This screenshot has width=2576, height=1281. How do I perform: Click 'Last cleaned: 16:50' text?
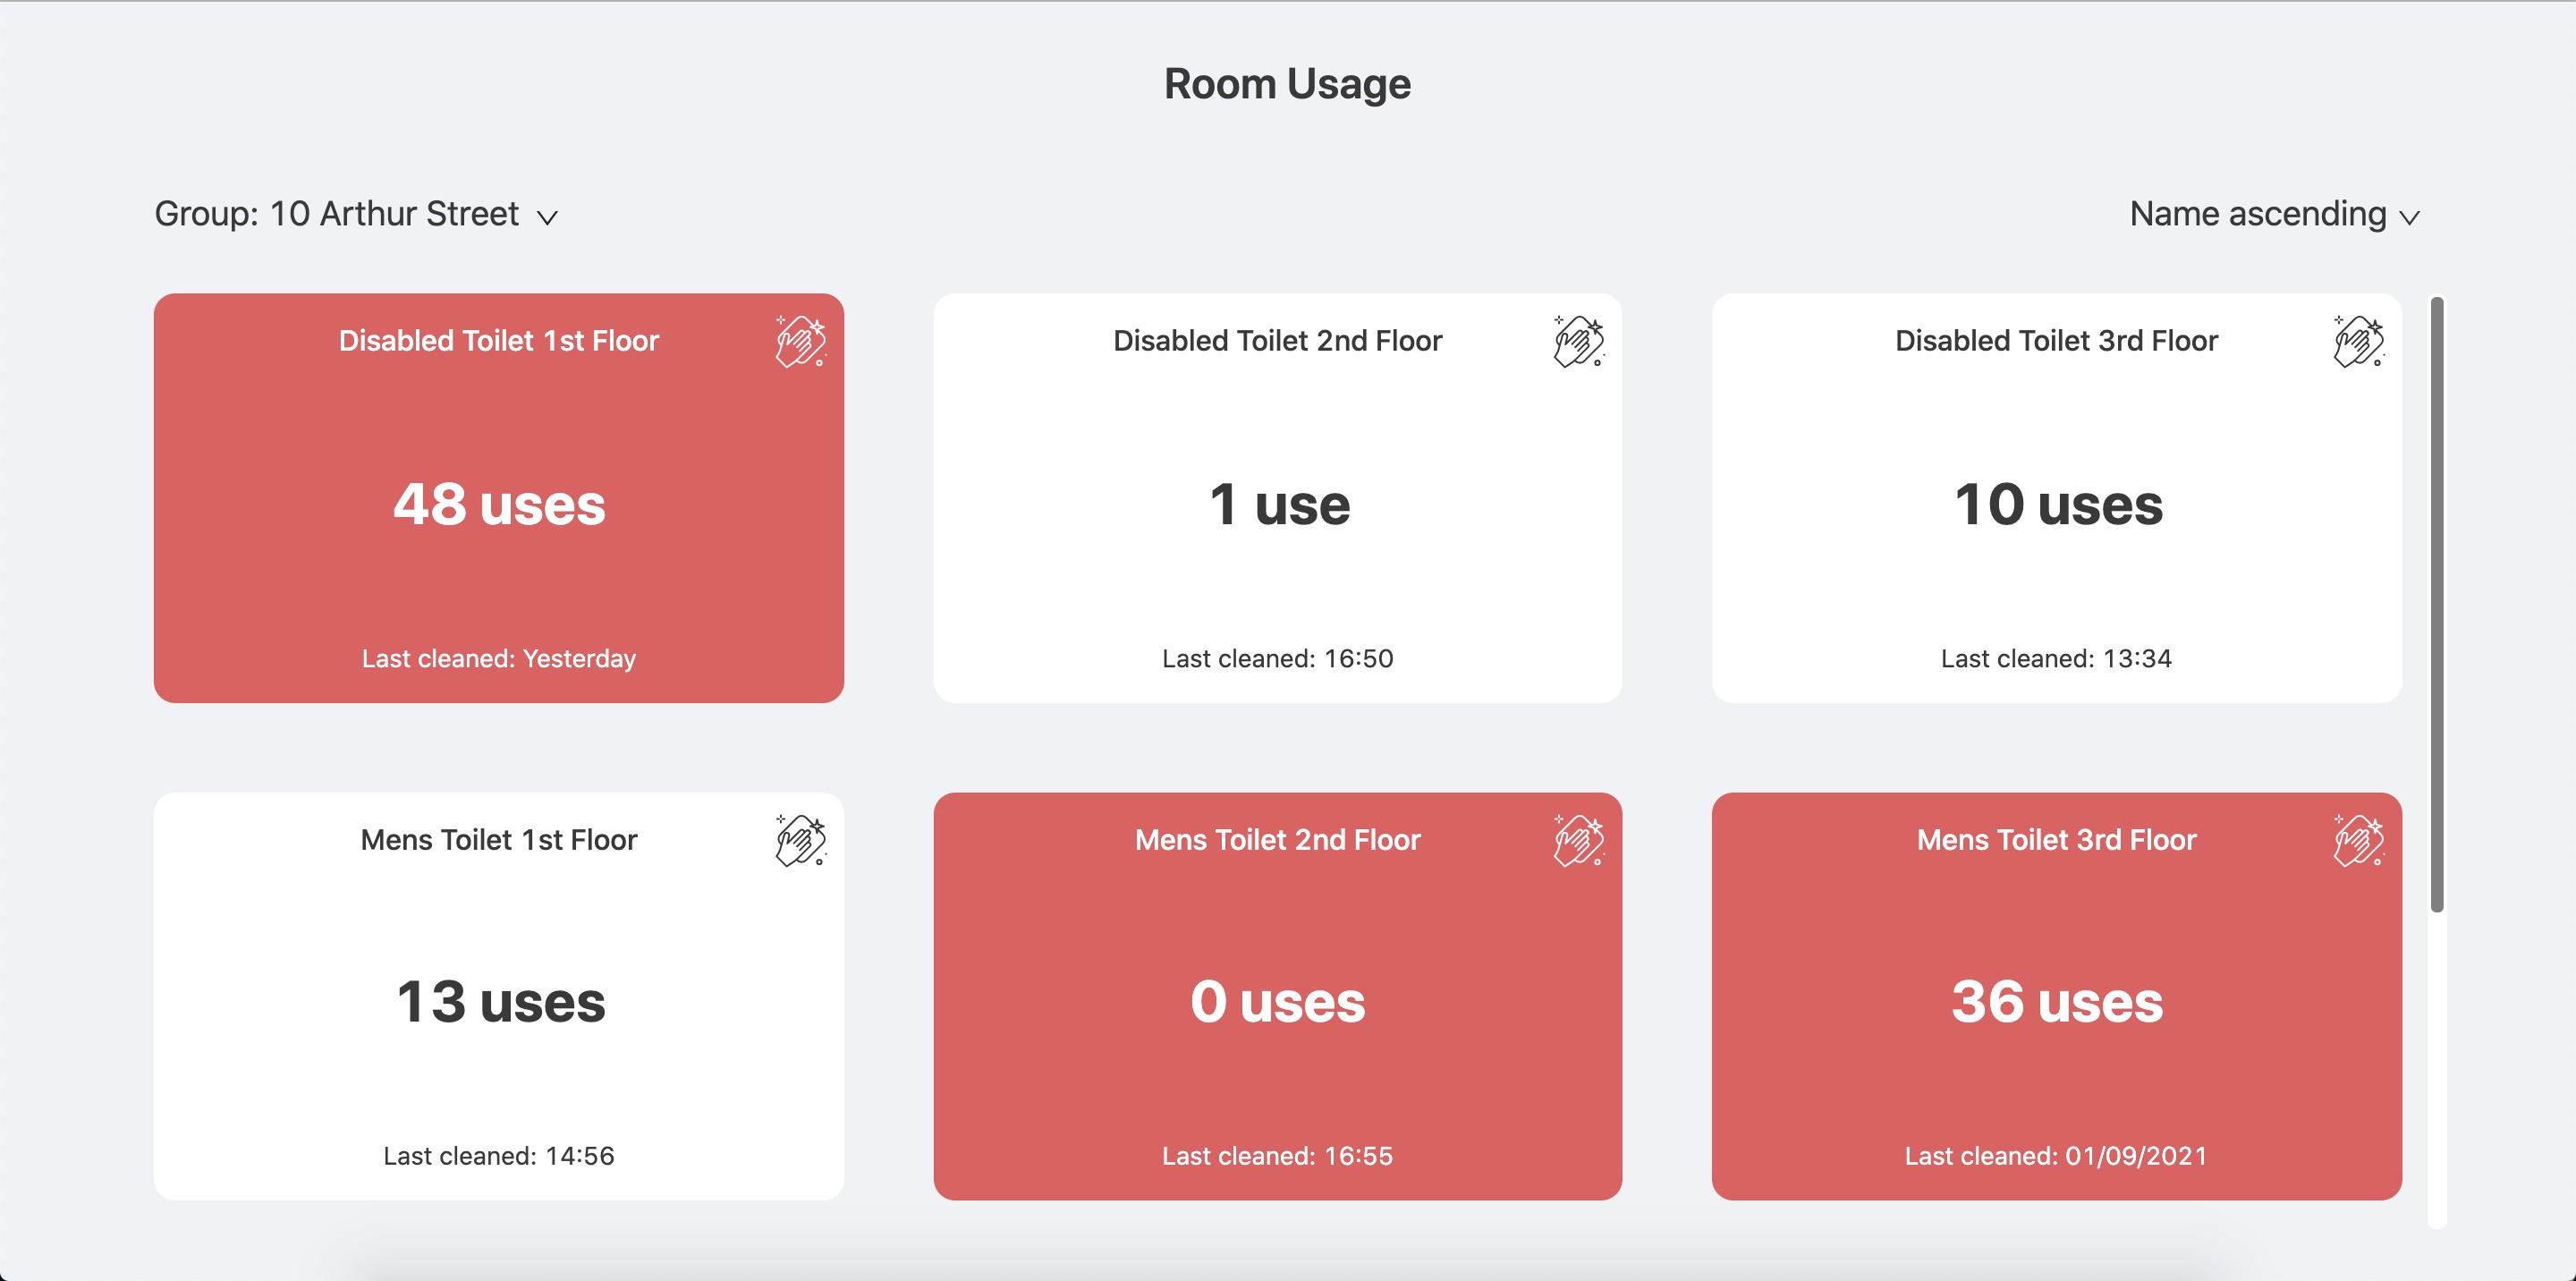coord(1278,659)
